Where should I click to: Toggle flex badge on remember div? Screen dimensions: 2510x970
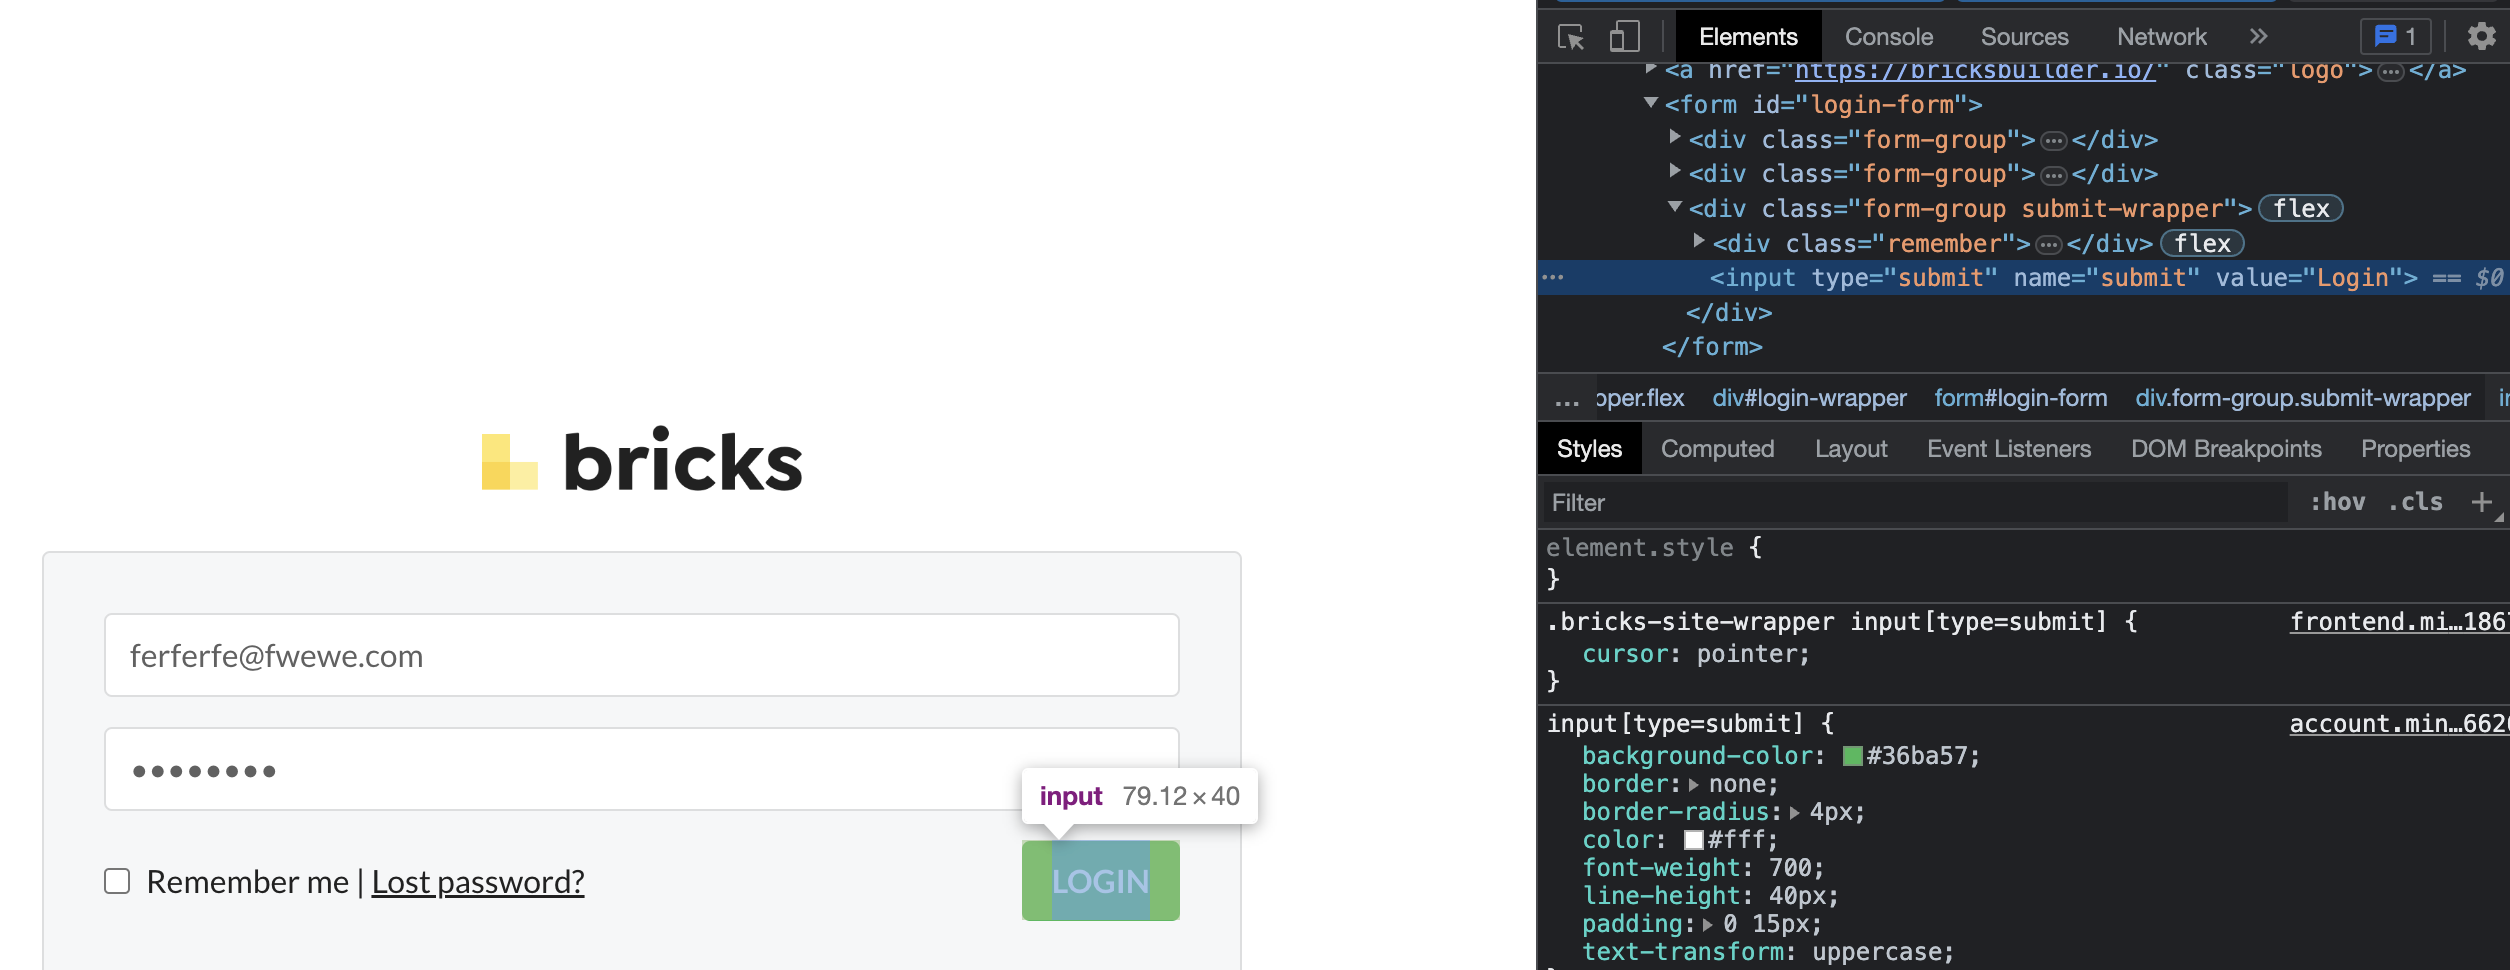tap(2203, 243)
